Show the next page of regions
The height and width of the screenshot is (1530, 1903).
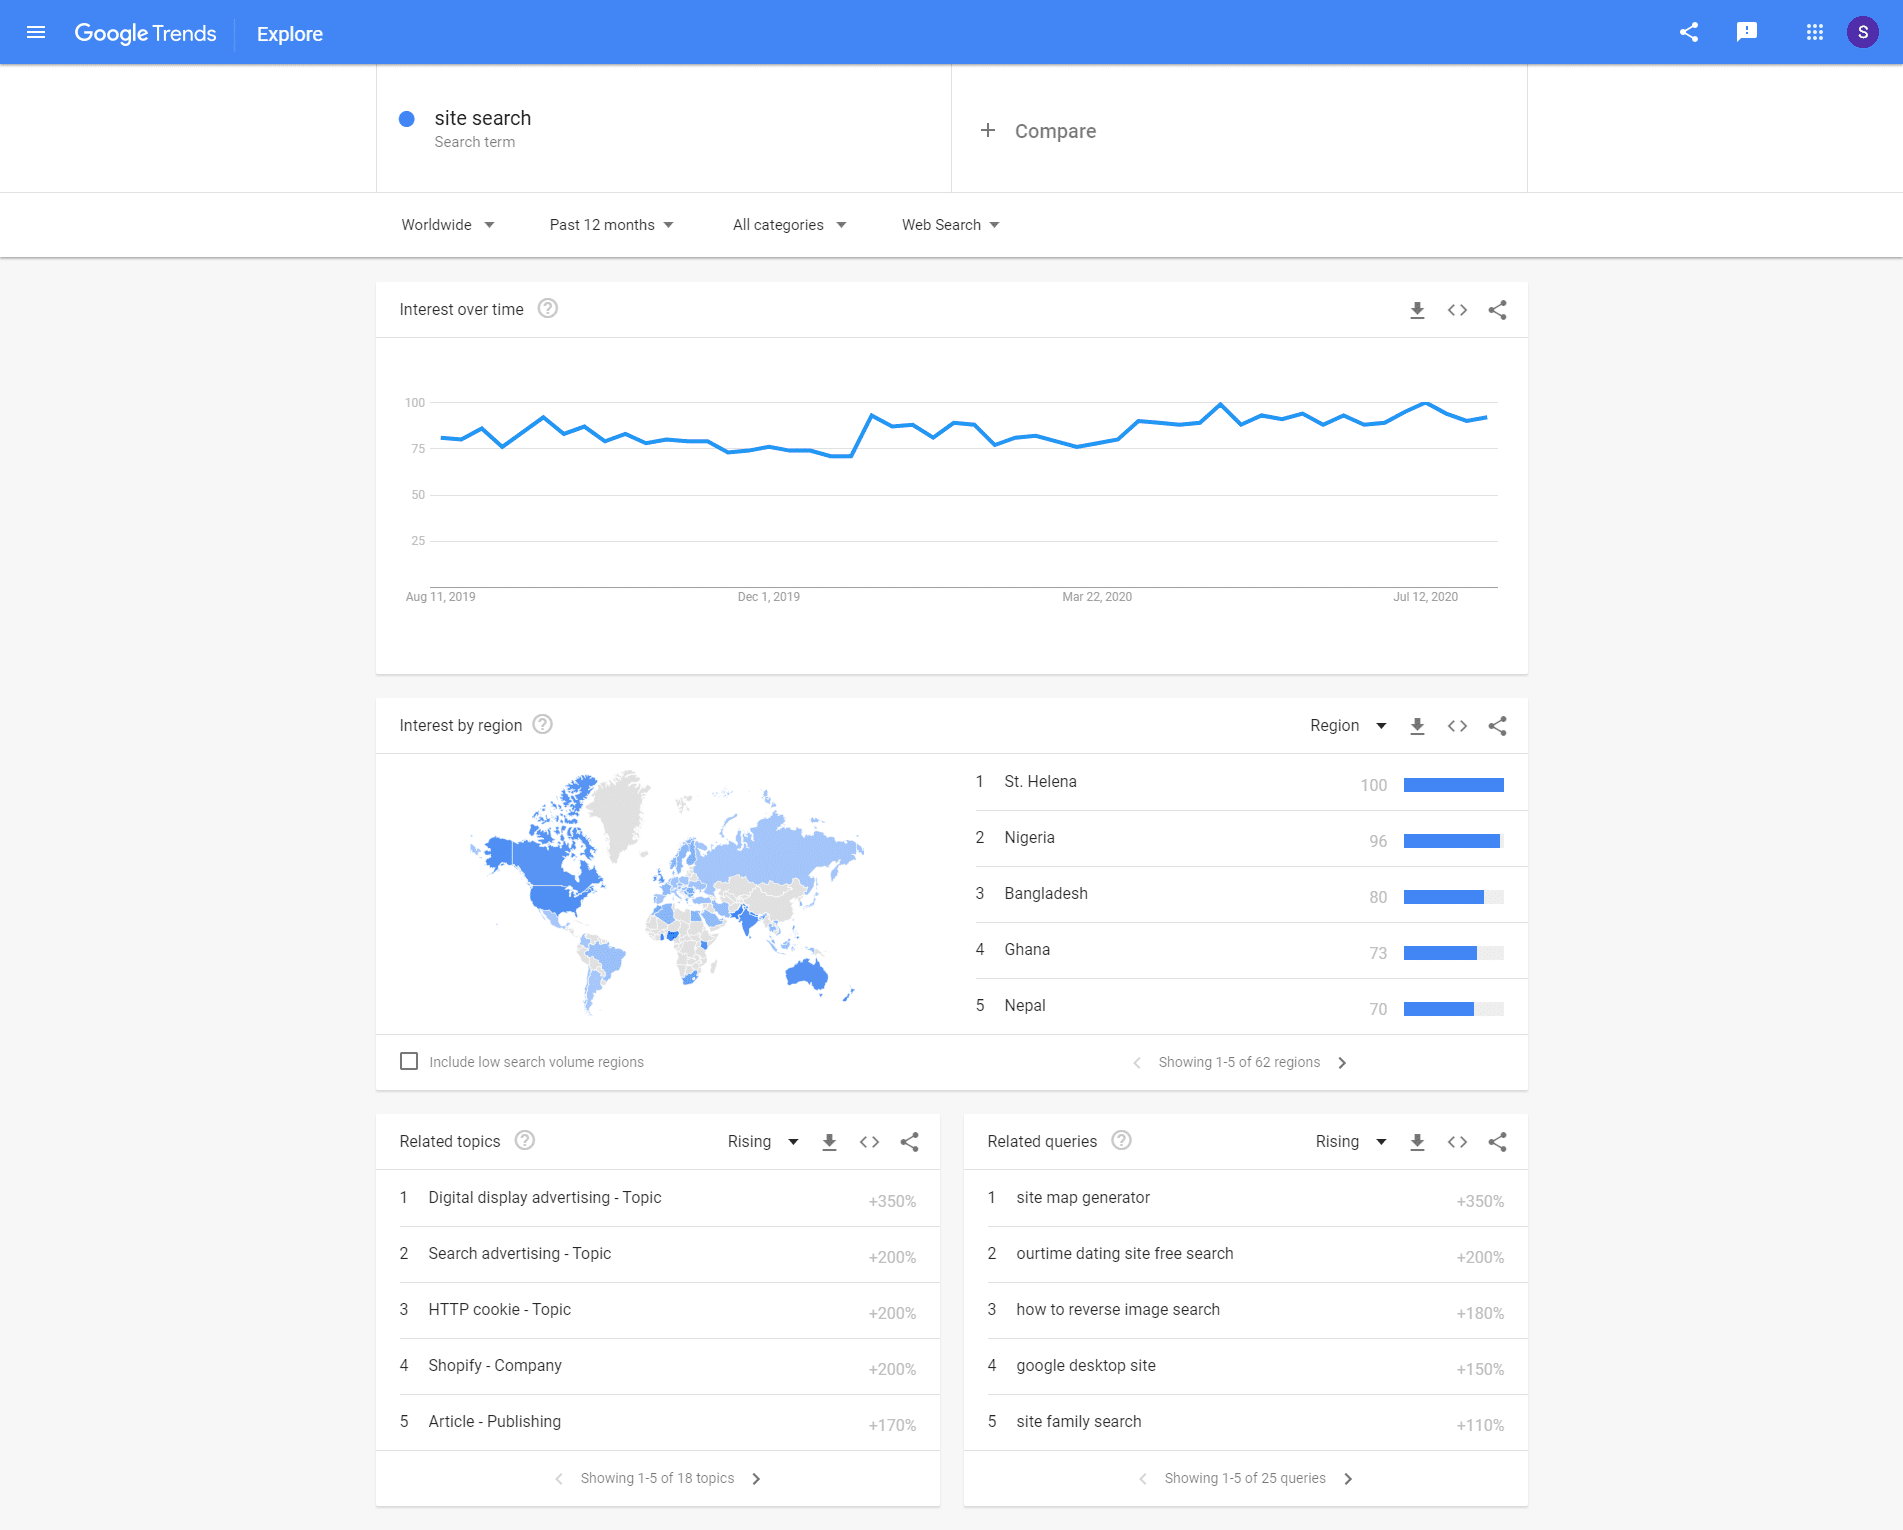click(1342, 1062)
